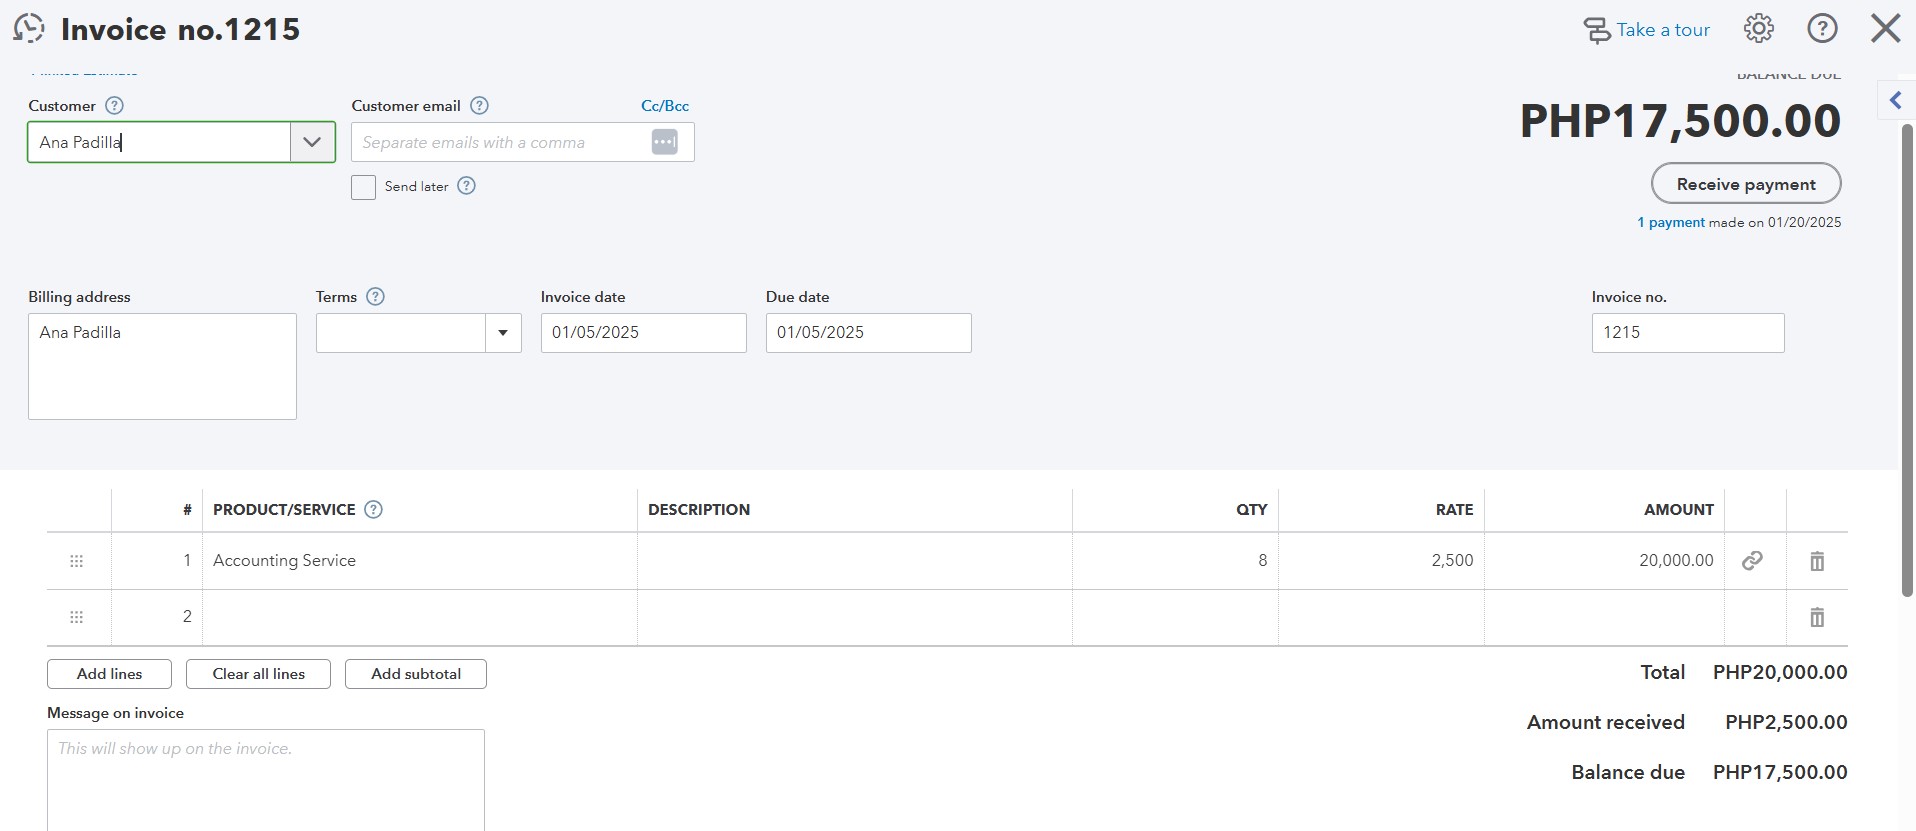Expand the collapsed right side panel arrow

[1895, 100]
